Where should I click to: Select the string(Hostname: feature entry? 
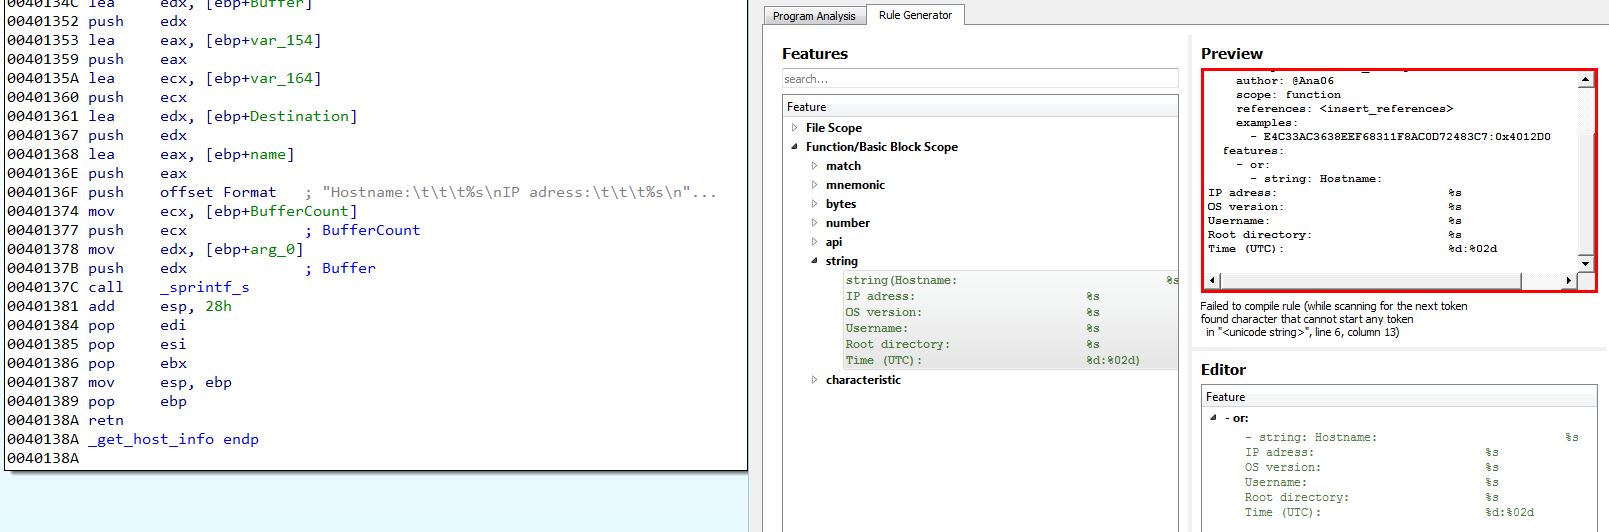(1011, 320)
